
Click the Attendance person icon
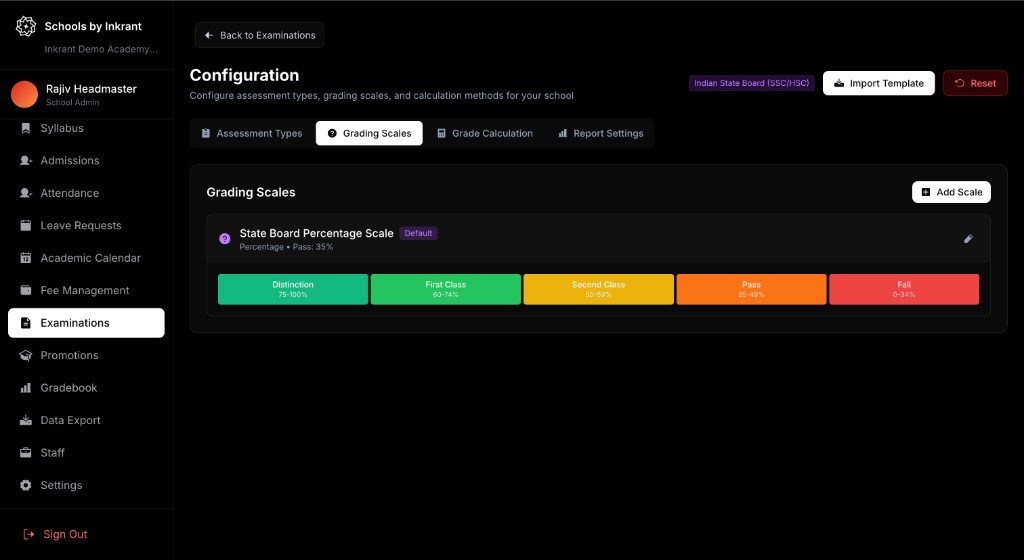pyautogui.click(x=25, y=193)
